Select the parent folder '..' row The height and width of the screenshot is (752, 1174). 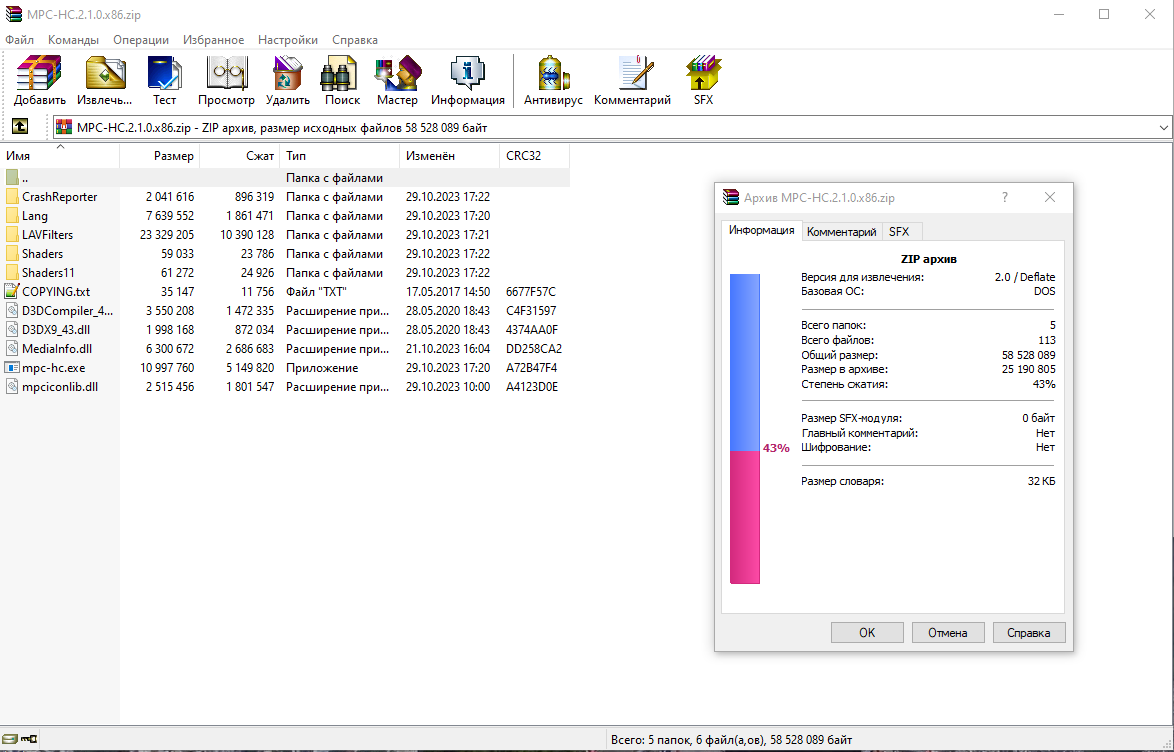(285, 178)
